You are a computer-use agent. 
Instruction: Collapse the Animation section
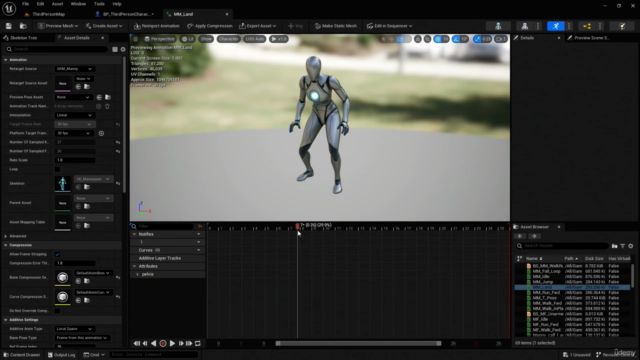6,60
